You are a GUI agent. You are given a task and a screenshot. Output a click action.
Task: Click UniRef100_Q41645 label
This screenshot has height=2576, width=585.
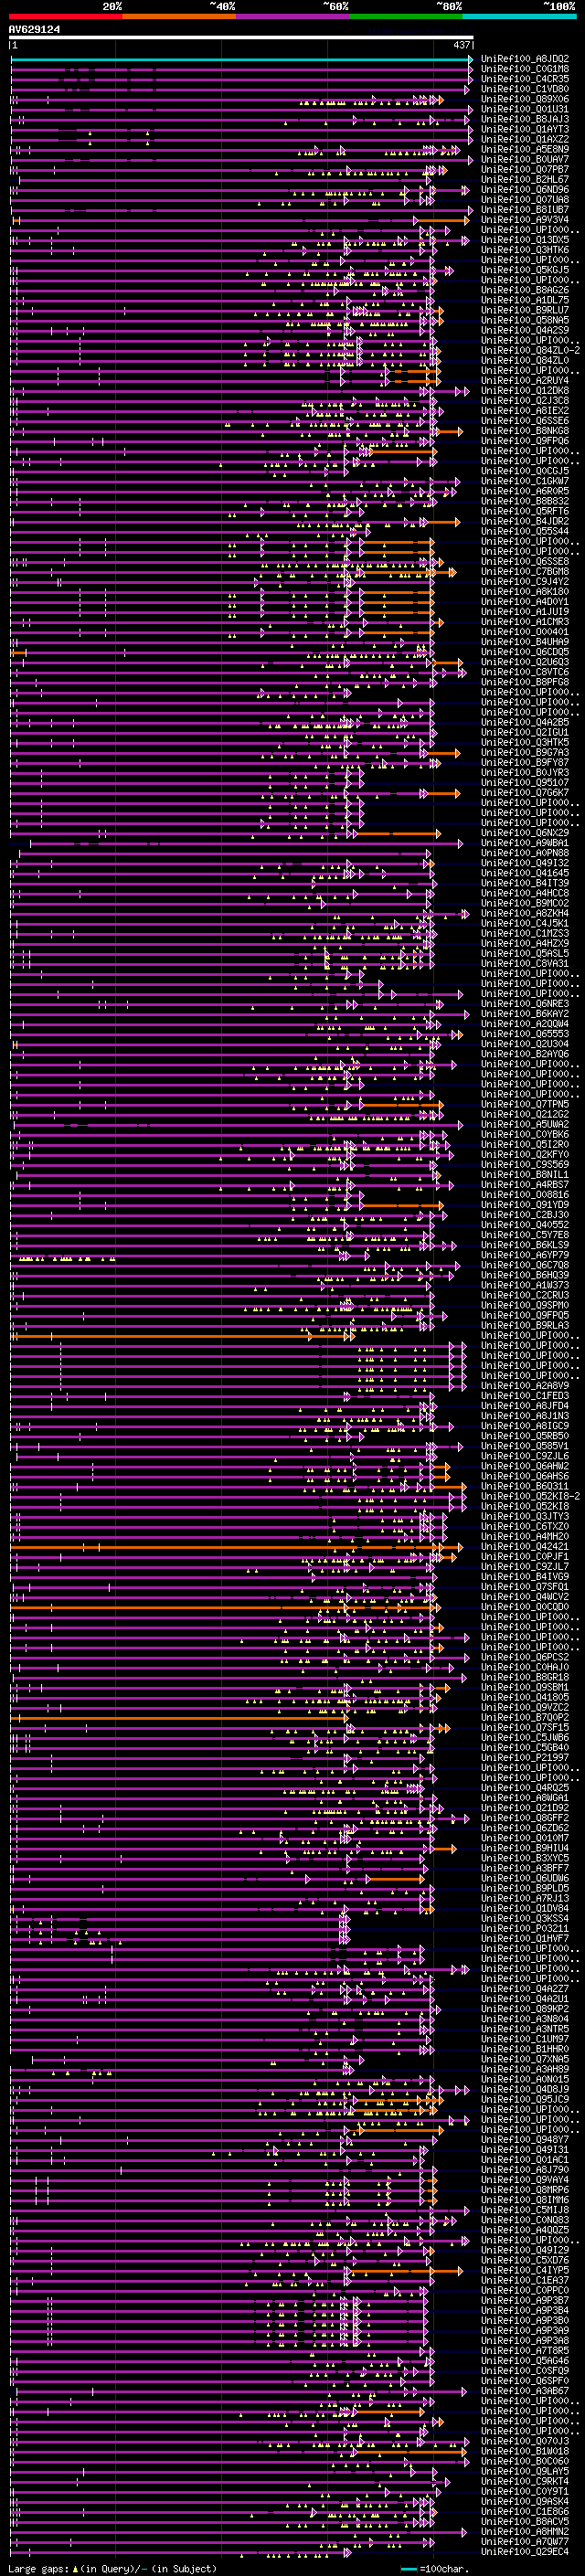tap(525, 873)
